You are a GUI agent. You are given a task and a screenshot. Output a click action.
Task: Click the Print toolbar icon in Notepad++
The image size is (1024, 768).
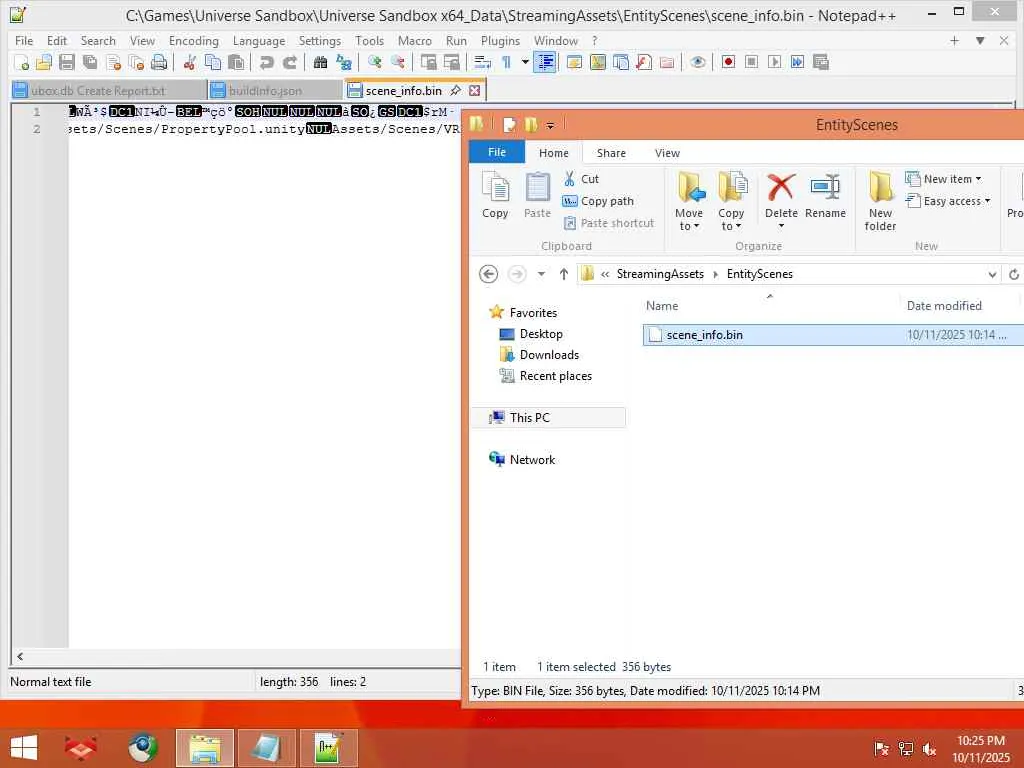[159, 62]
